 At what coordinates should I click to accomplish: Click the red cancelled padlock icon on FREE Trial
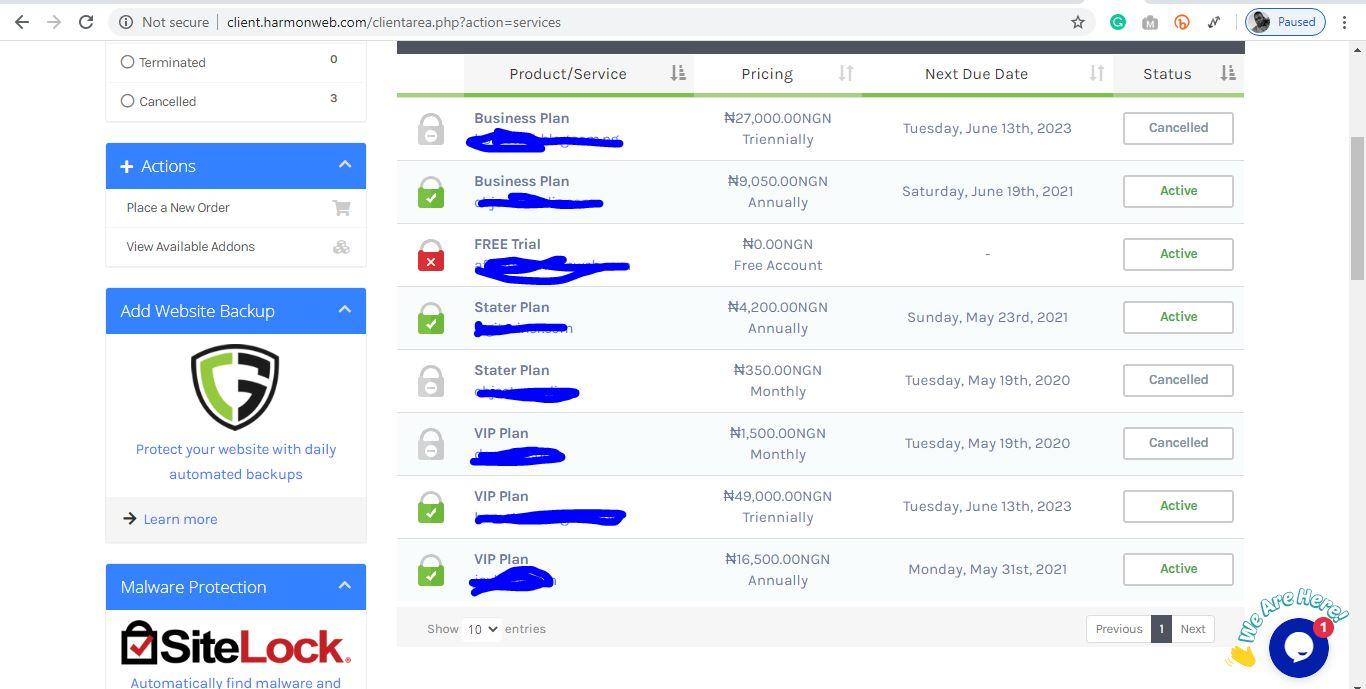pyautogui.click(x=430, y=254)
